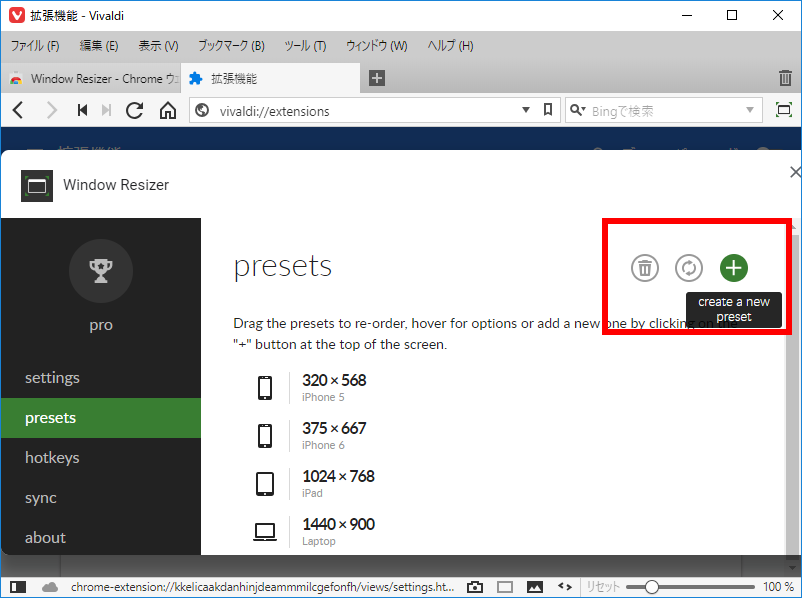The height and width of the screenshot is (598, 802).
Task: Click the forward navigation arrow
Action: point(52,110)
